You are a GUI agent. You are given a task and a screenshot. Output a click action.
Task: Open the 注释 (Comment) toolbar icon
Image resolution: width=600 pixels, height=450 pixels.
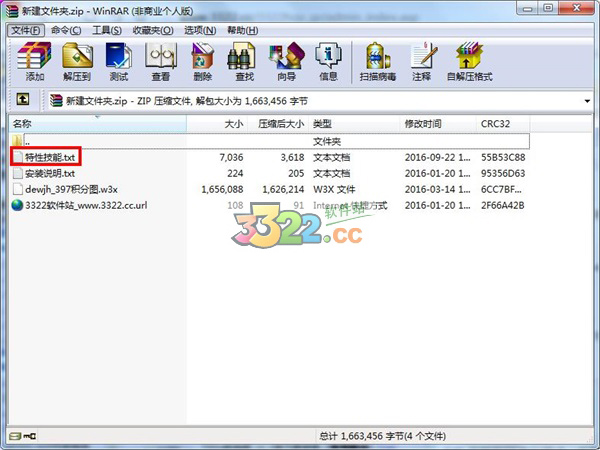coord(423,56)
